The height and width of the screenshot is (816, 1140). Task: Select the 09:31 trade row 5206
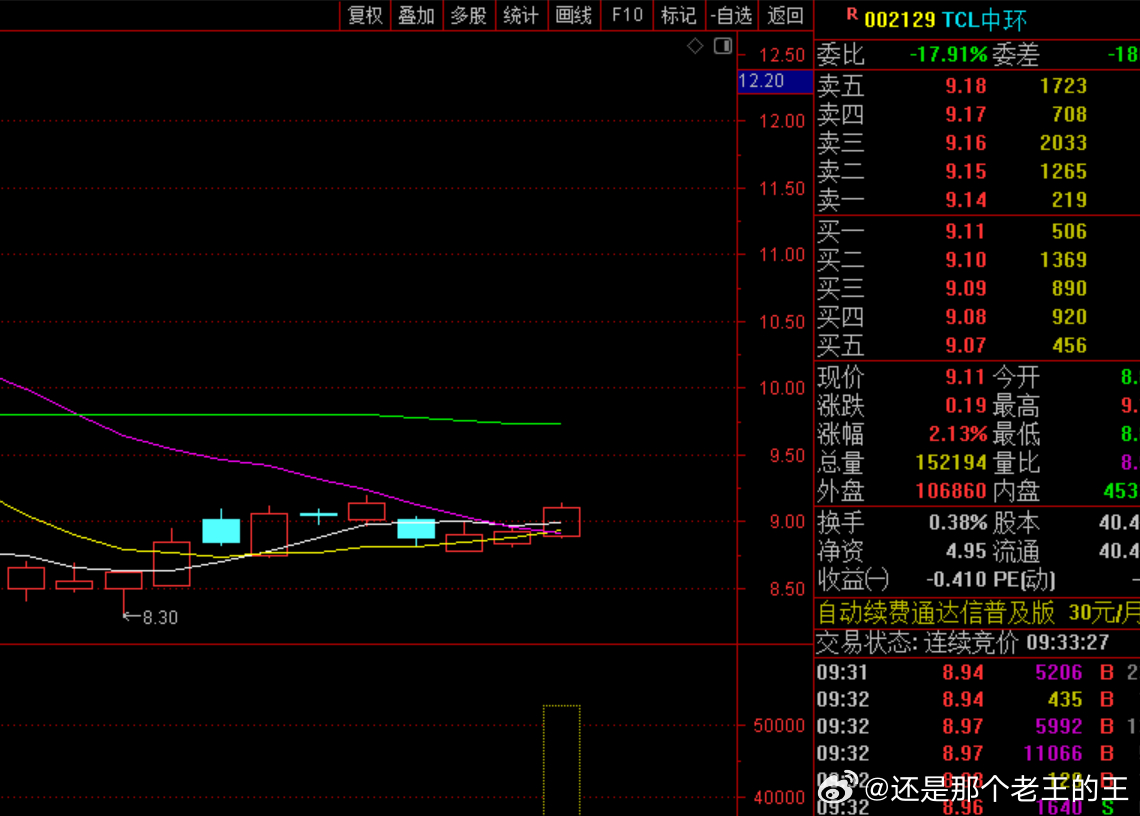[x=977, y=672]
